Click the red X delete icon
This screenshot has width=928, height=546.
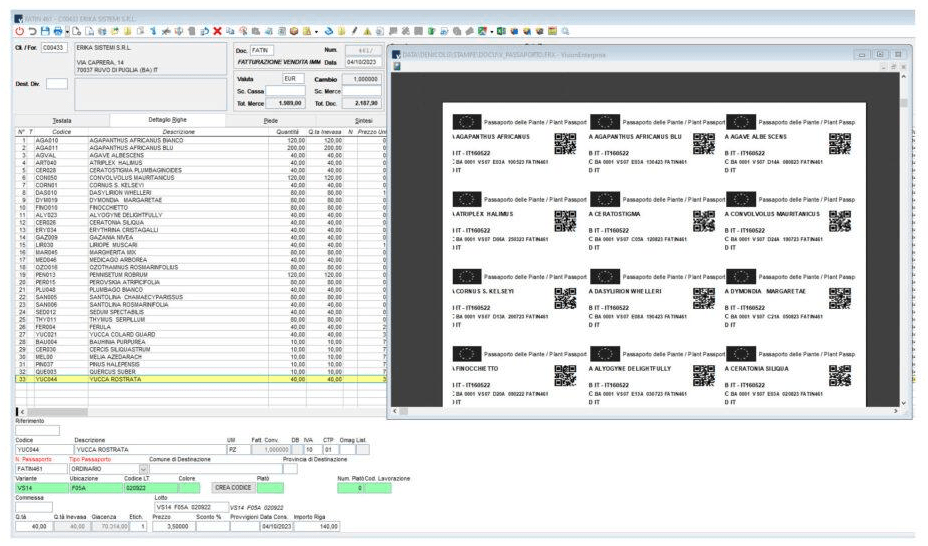pyautogui.click(x=217, y=31)
